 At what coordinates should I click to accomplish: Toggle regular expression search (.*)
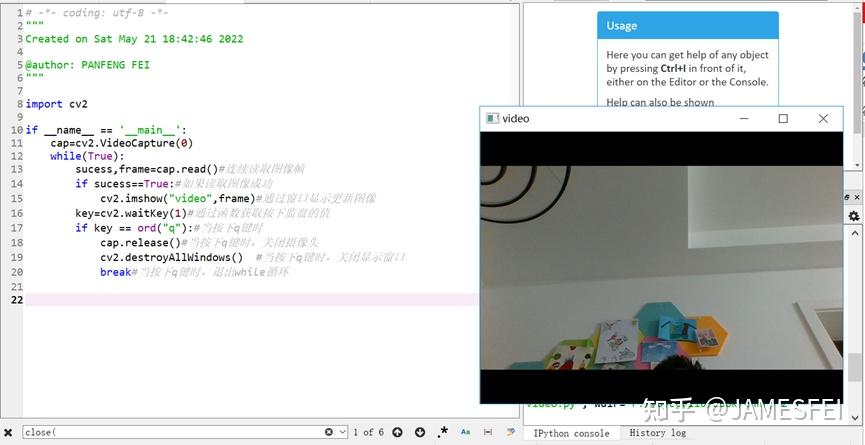tap(442, 432)
